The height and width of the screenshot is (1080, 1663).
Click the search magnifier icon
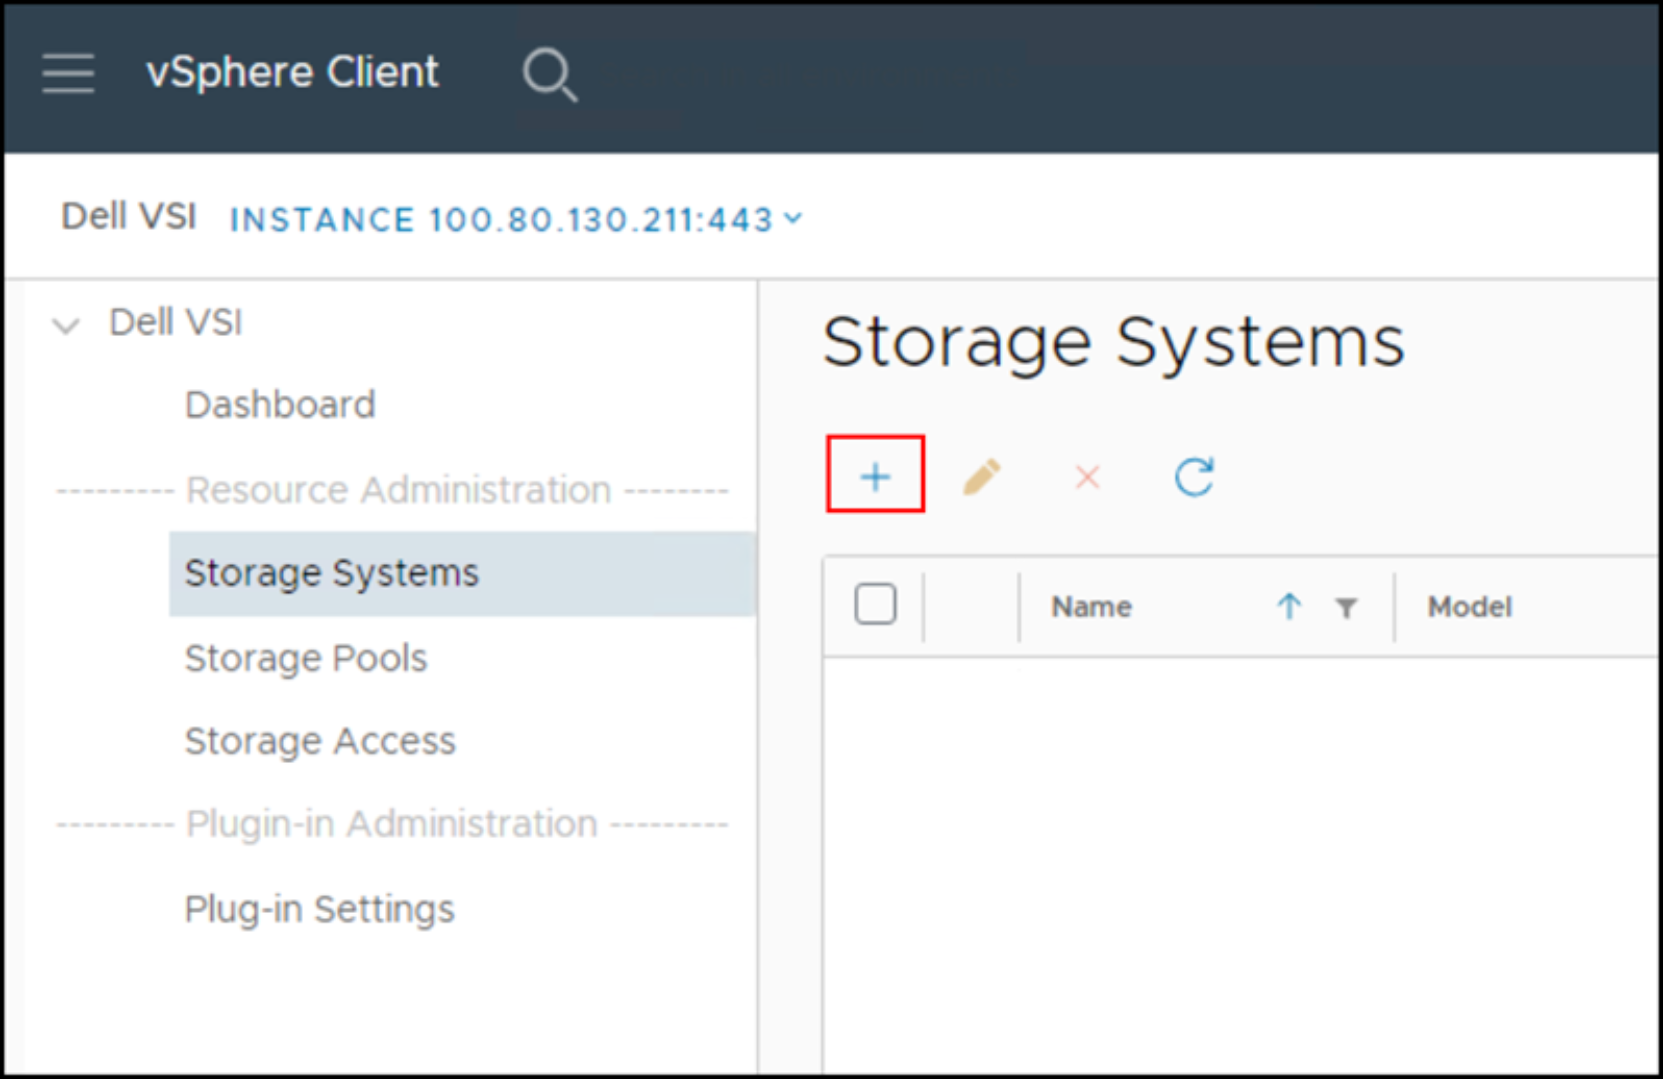(550, 74)
